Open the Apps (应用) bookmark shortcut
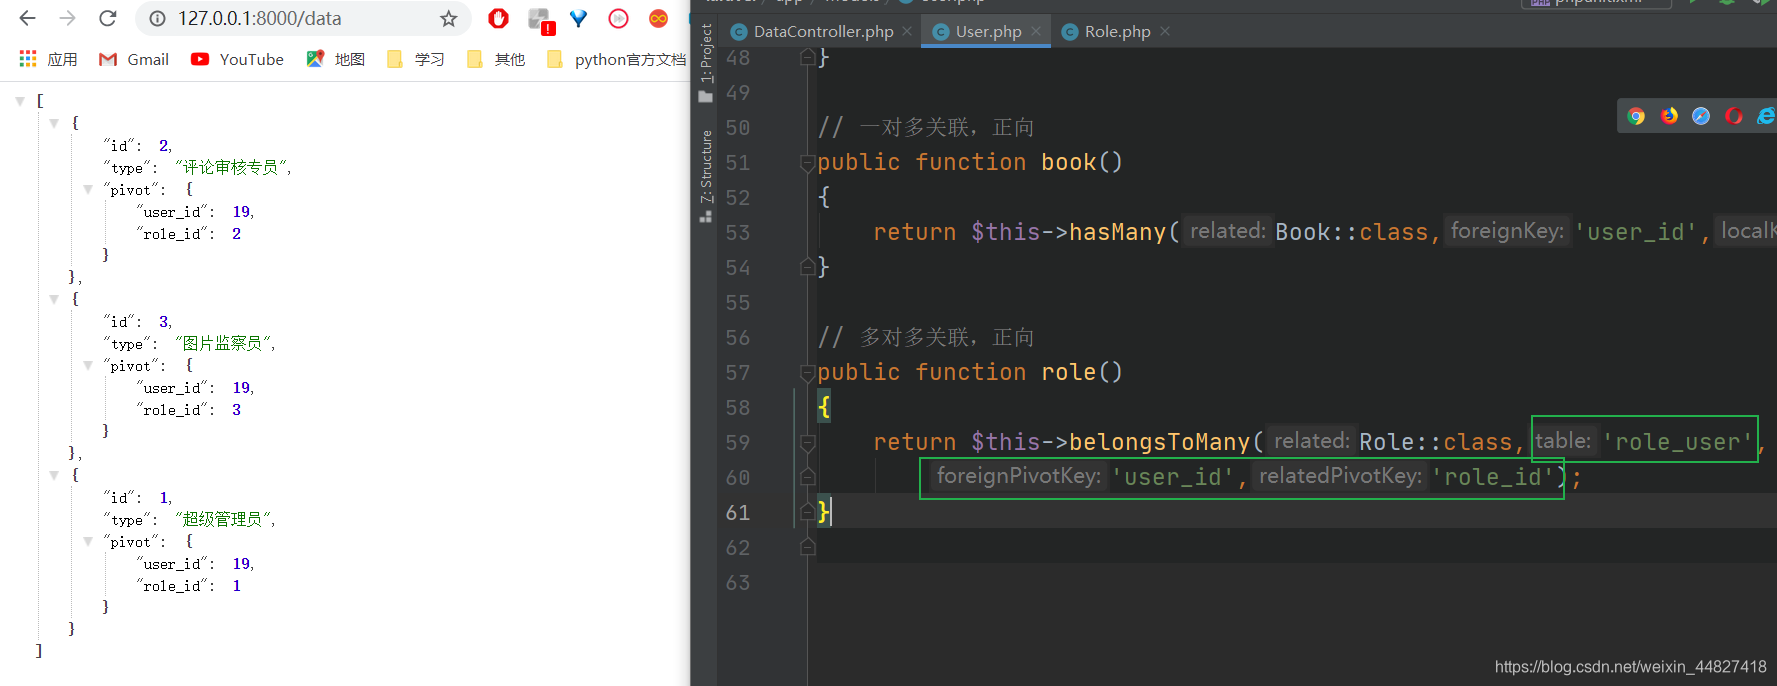The image size is (1777, 686). [48, 59]
